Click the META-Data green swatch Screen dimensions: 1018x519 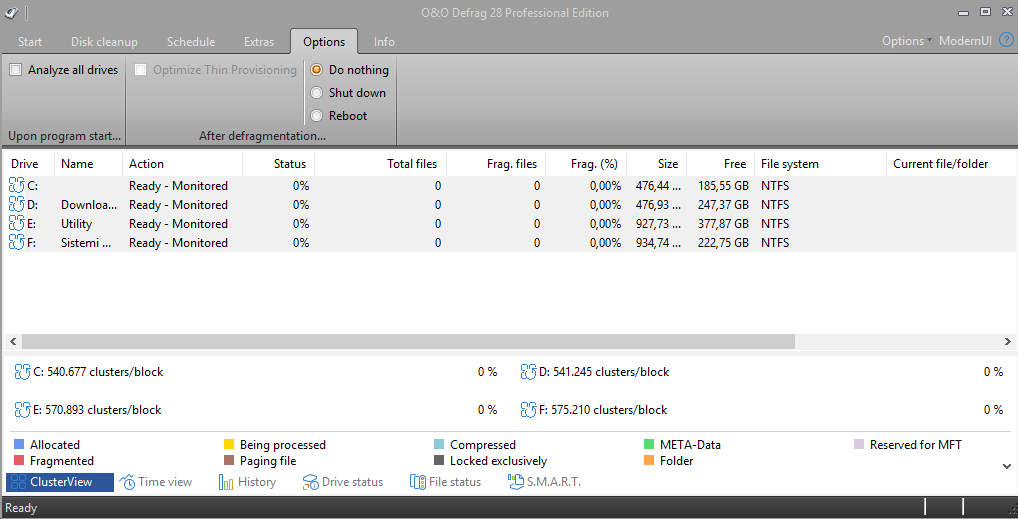[x=649, y=444]
